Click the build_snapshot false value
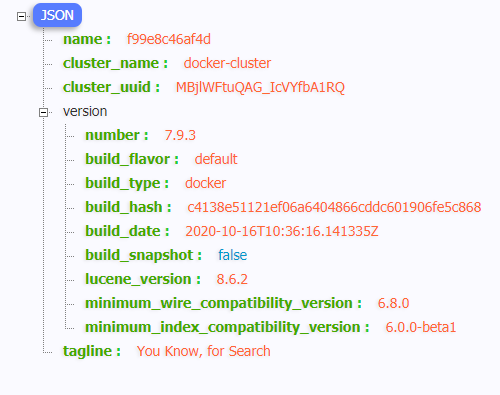 (233, 255)
